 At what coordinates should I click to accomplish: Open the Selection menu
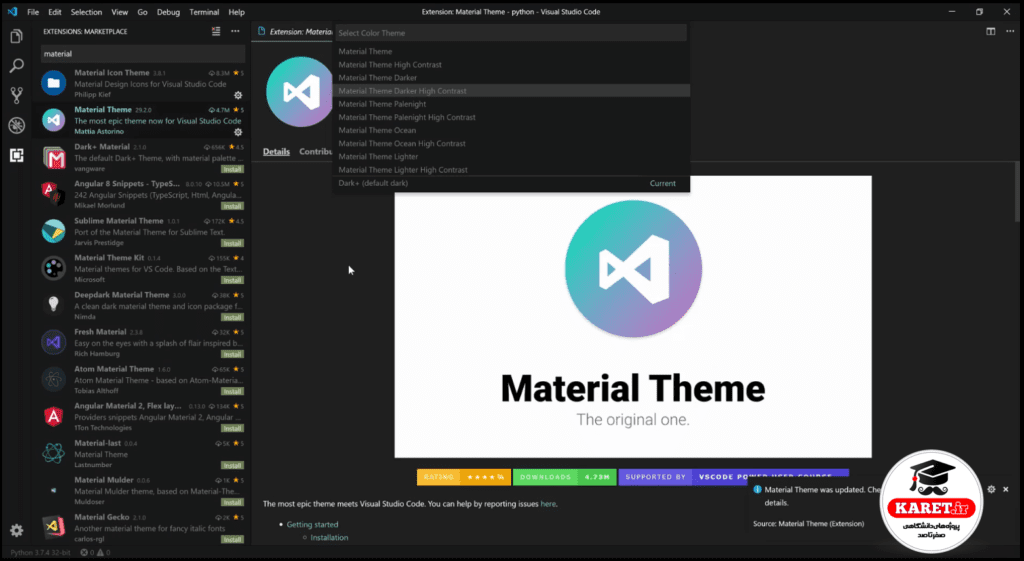(x=86, y=12)
